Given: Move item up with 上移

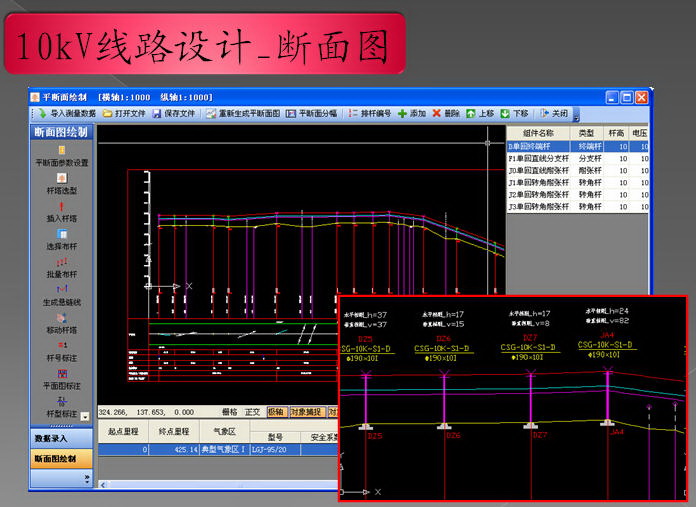Looking at the screenshot, I should point(480,114).
